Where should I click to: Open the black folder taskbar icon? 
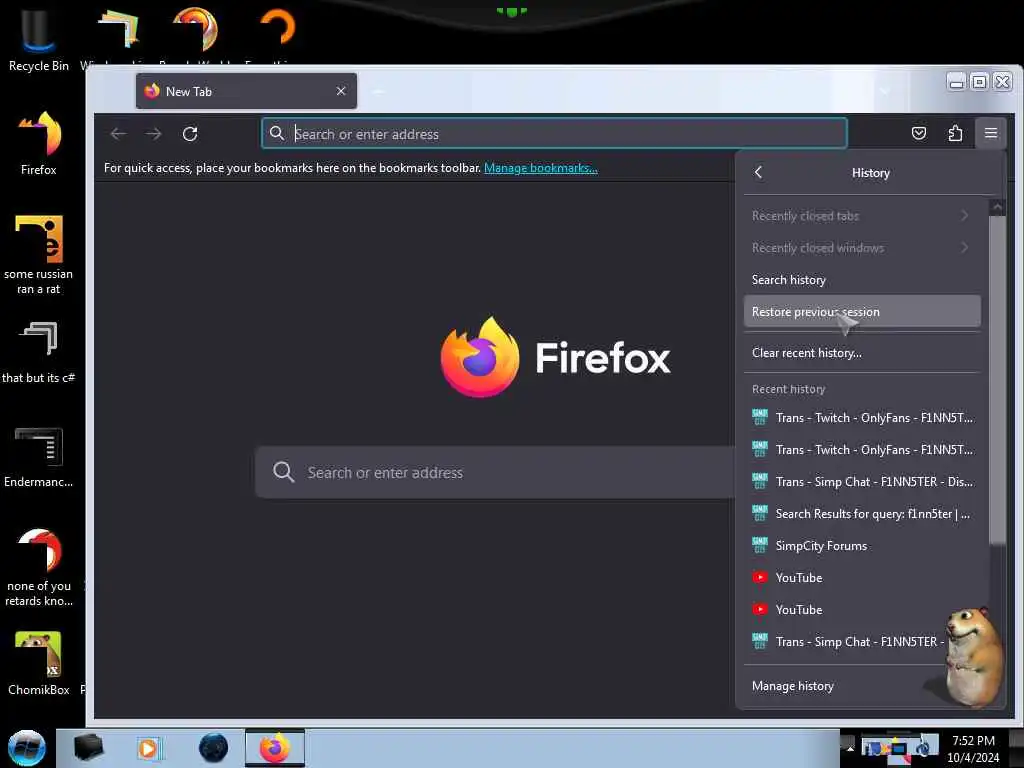click(x=89, y=748)
